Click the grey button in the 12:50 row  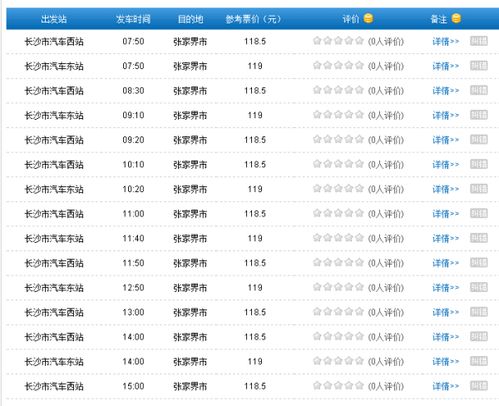pyautogui.click(x=479, y=287)
